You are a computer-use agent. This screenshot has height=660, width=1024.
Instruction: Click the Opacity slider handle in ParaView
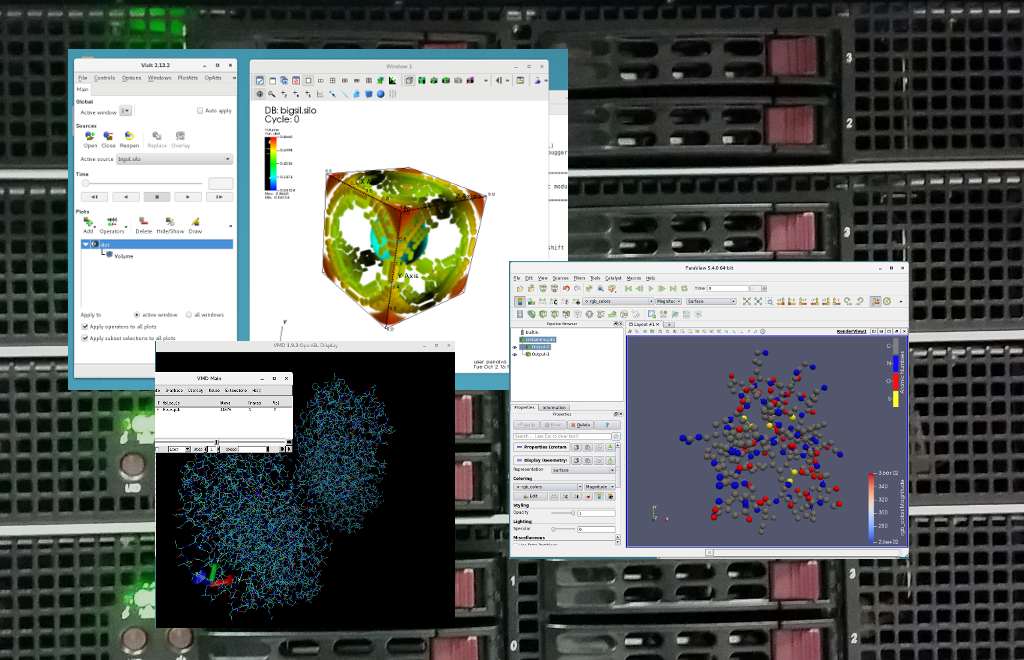573,513
